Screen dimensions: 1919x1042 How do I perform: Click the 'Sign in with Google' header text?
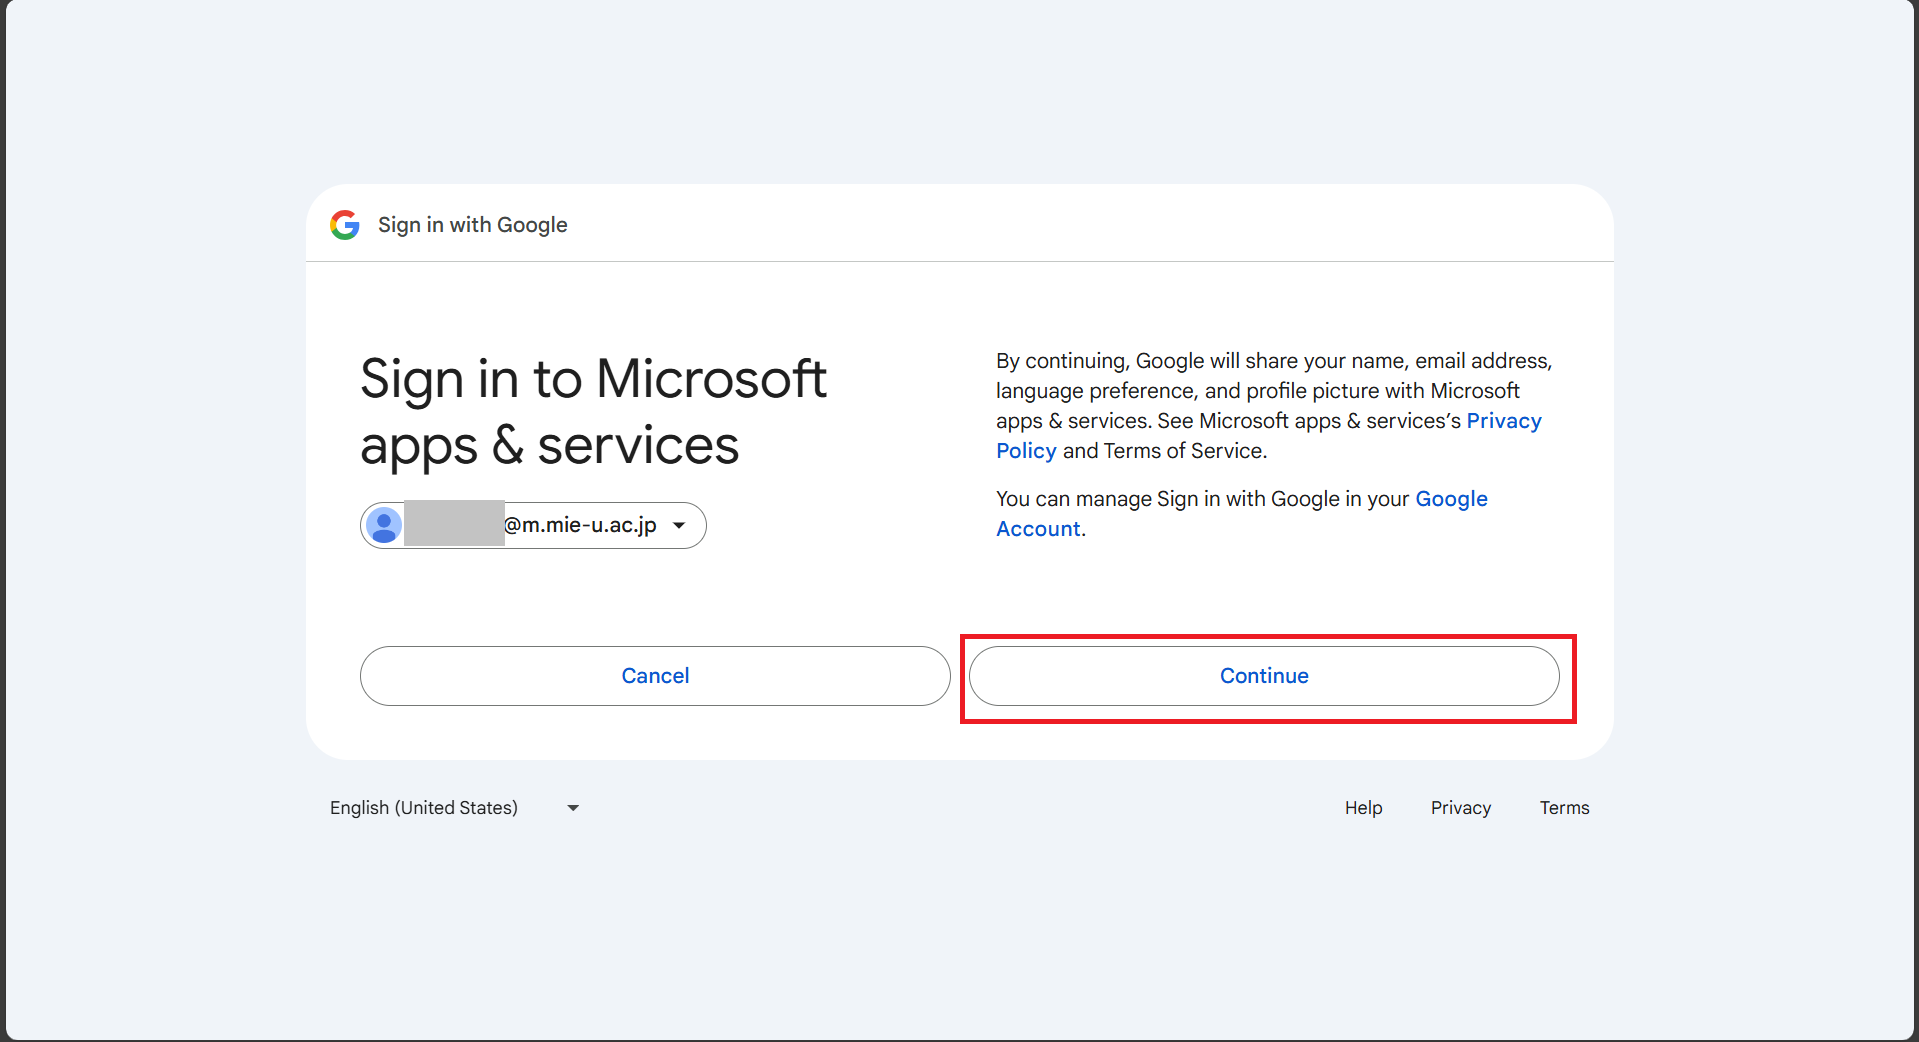pos(472,225)
